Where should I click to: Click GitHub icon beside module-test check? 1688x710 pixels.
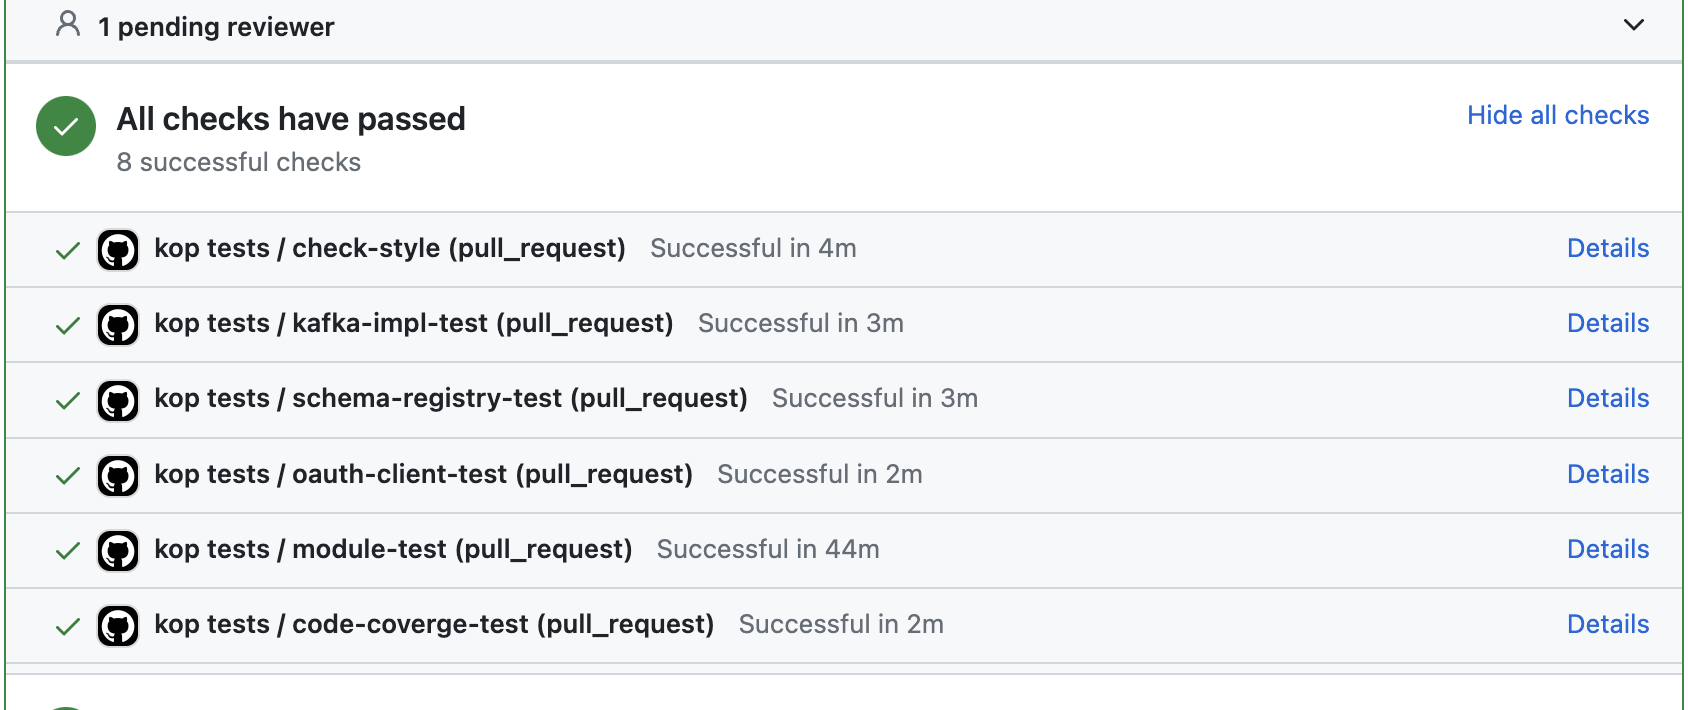118,551
